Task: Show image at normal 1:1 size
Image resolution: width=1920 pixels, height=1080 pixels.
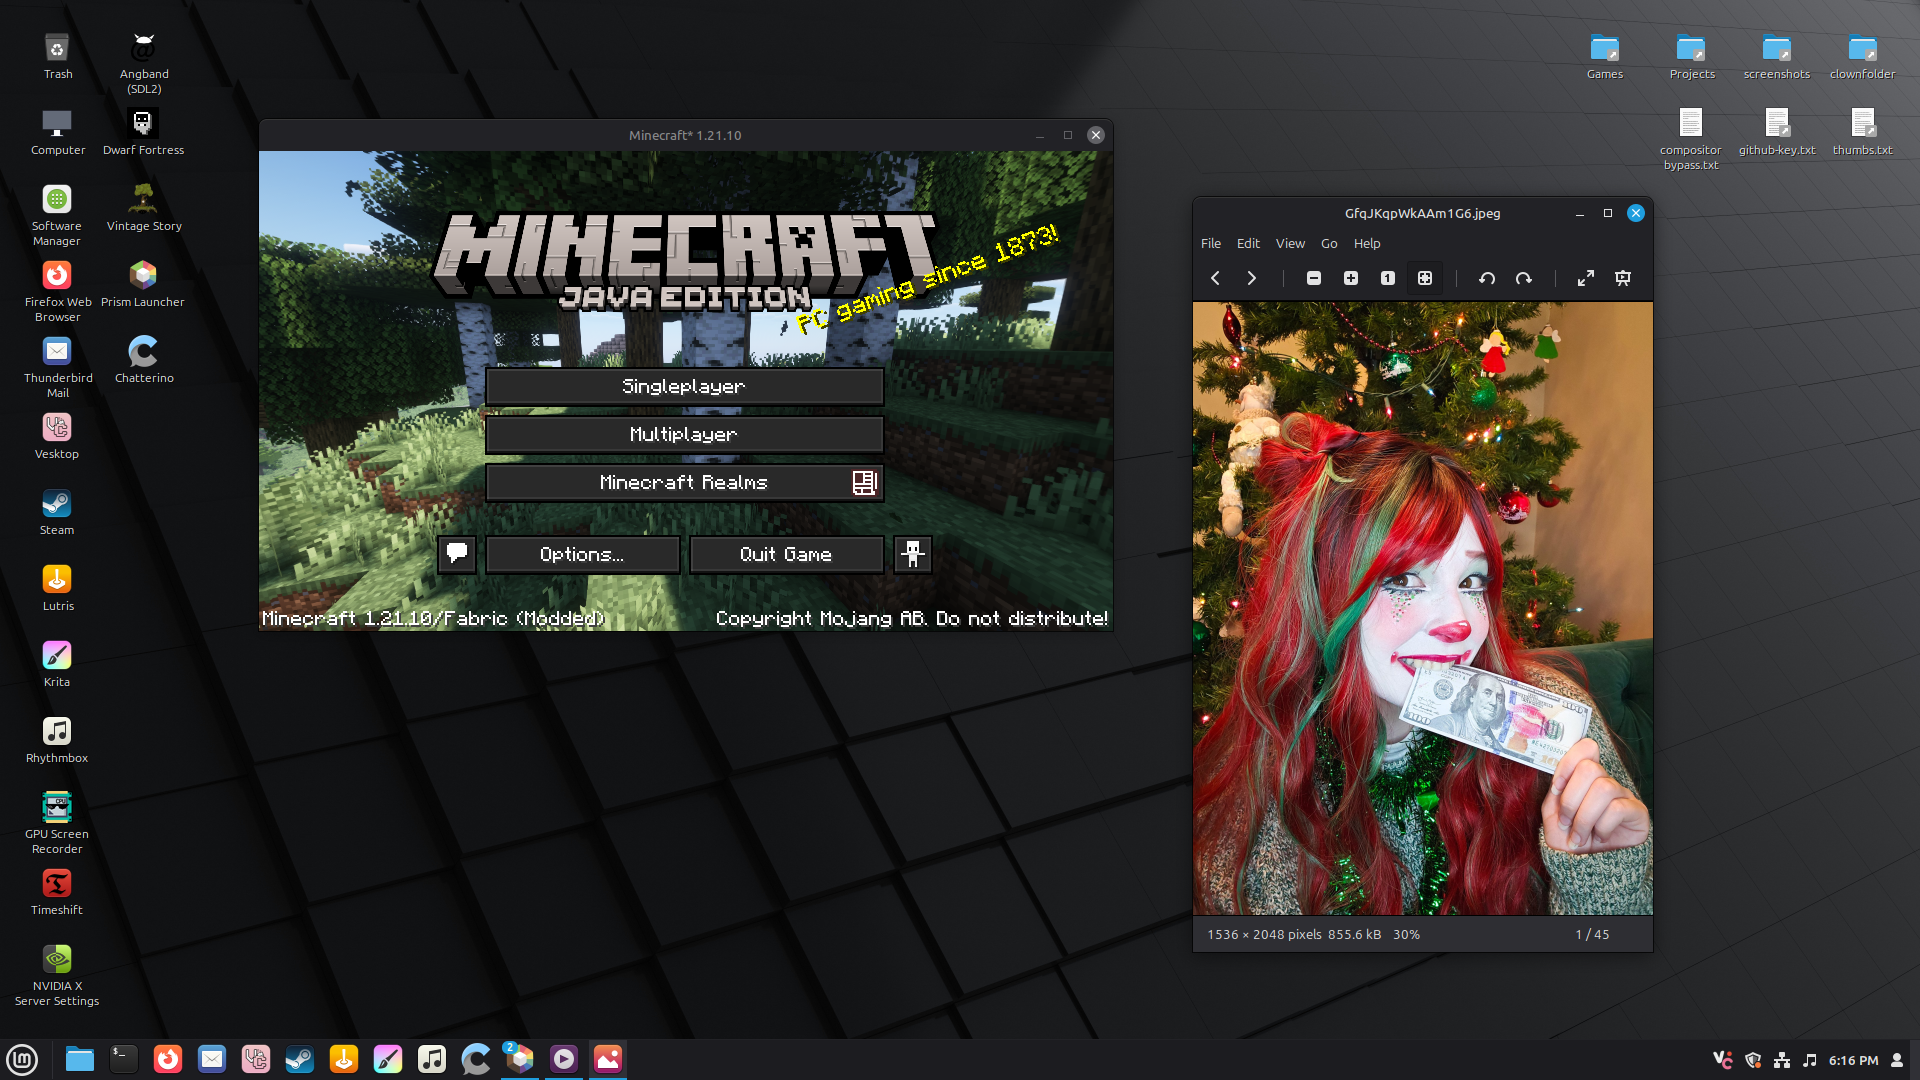Action: coord(1388,279)
